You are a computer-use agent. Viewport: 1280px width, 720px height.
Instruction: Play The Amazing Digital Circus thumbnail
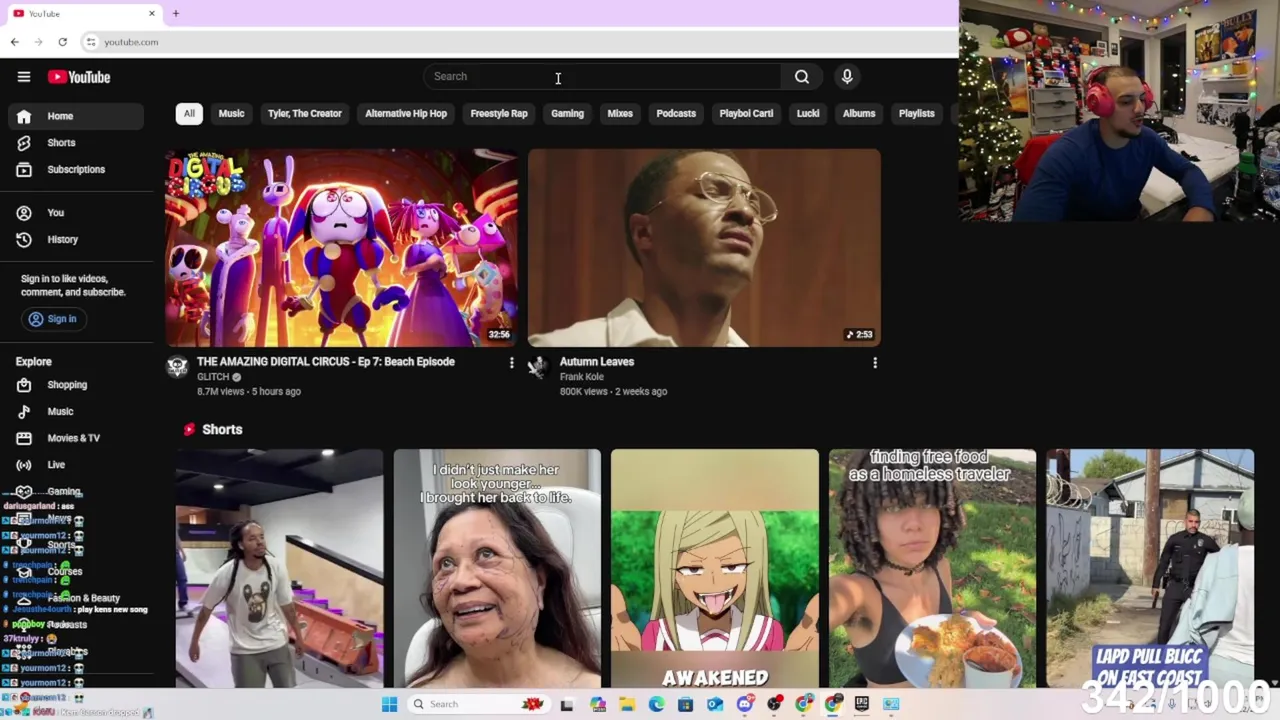341,247
